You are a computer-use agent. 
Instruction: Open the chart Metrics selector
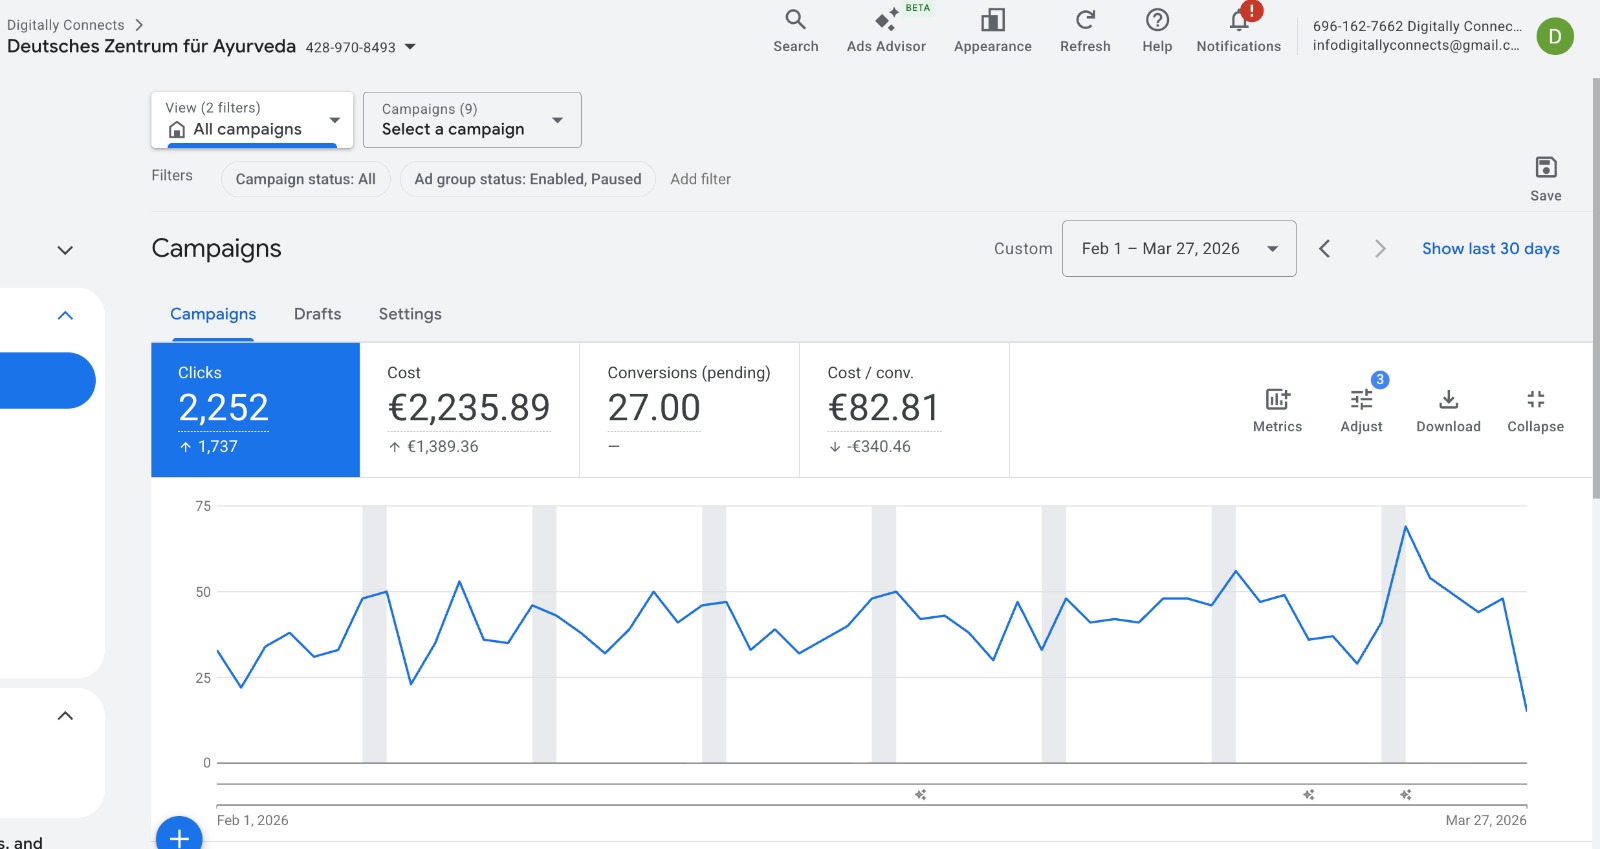pyautogui.click(x=1277, y=410)
